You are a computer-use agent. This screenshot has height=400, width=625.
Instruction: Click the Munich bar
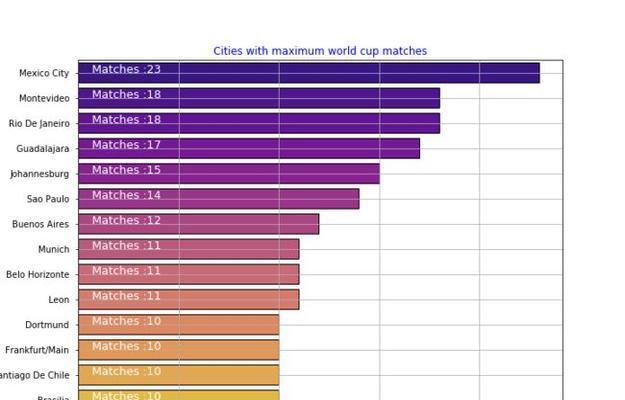(189, 249)
